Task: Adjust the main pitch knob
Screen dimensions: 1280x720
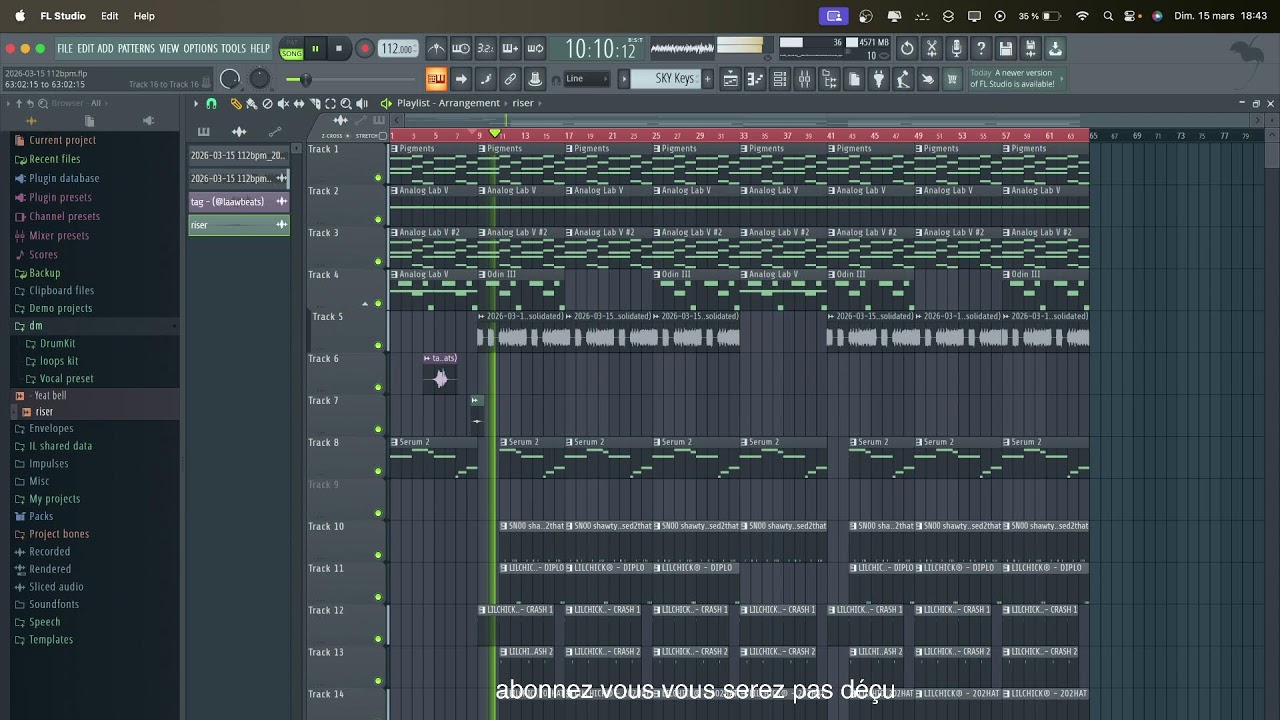Action: 260,79
